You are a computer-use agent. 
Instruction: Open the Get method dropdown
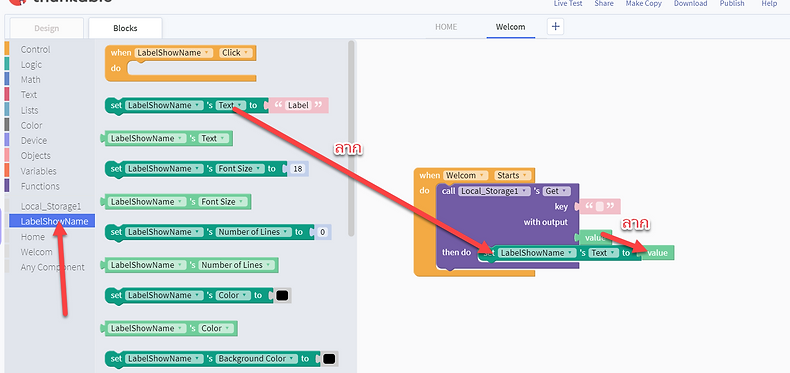pos(556,191)
